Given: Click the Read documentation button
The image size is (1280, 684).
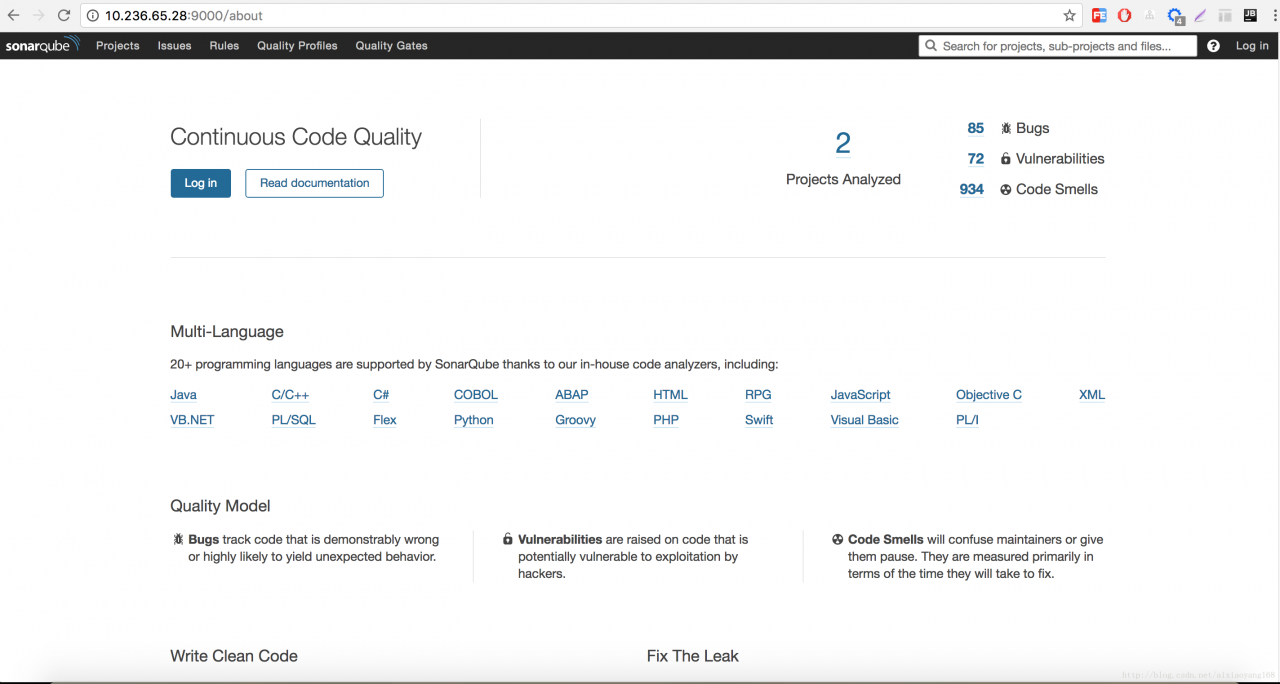Looking at the screenshot, I should point(314,183).
